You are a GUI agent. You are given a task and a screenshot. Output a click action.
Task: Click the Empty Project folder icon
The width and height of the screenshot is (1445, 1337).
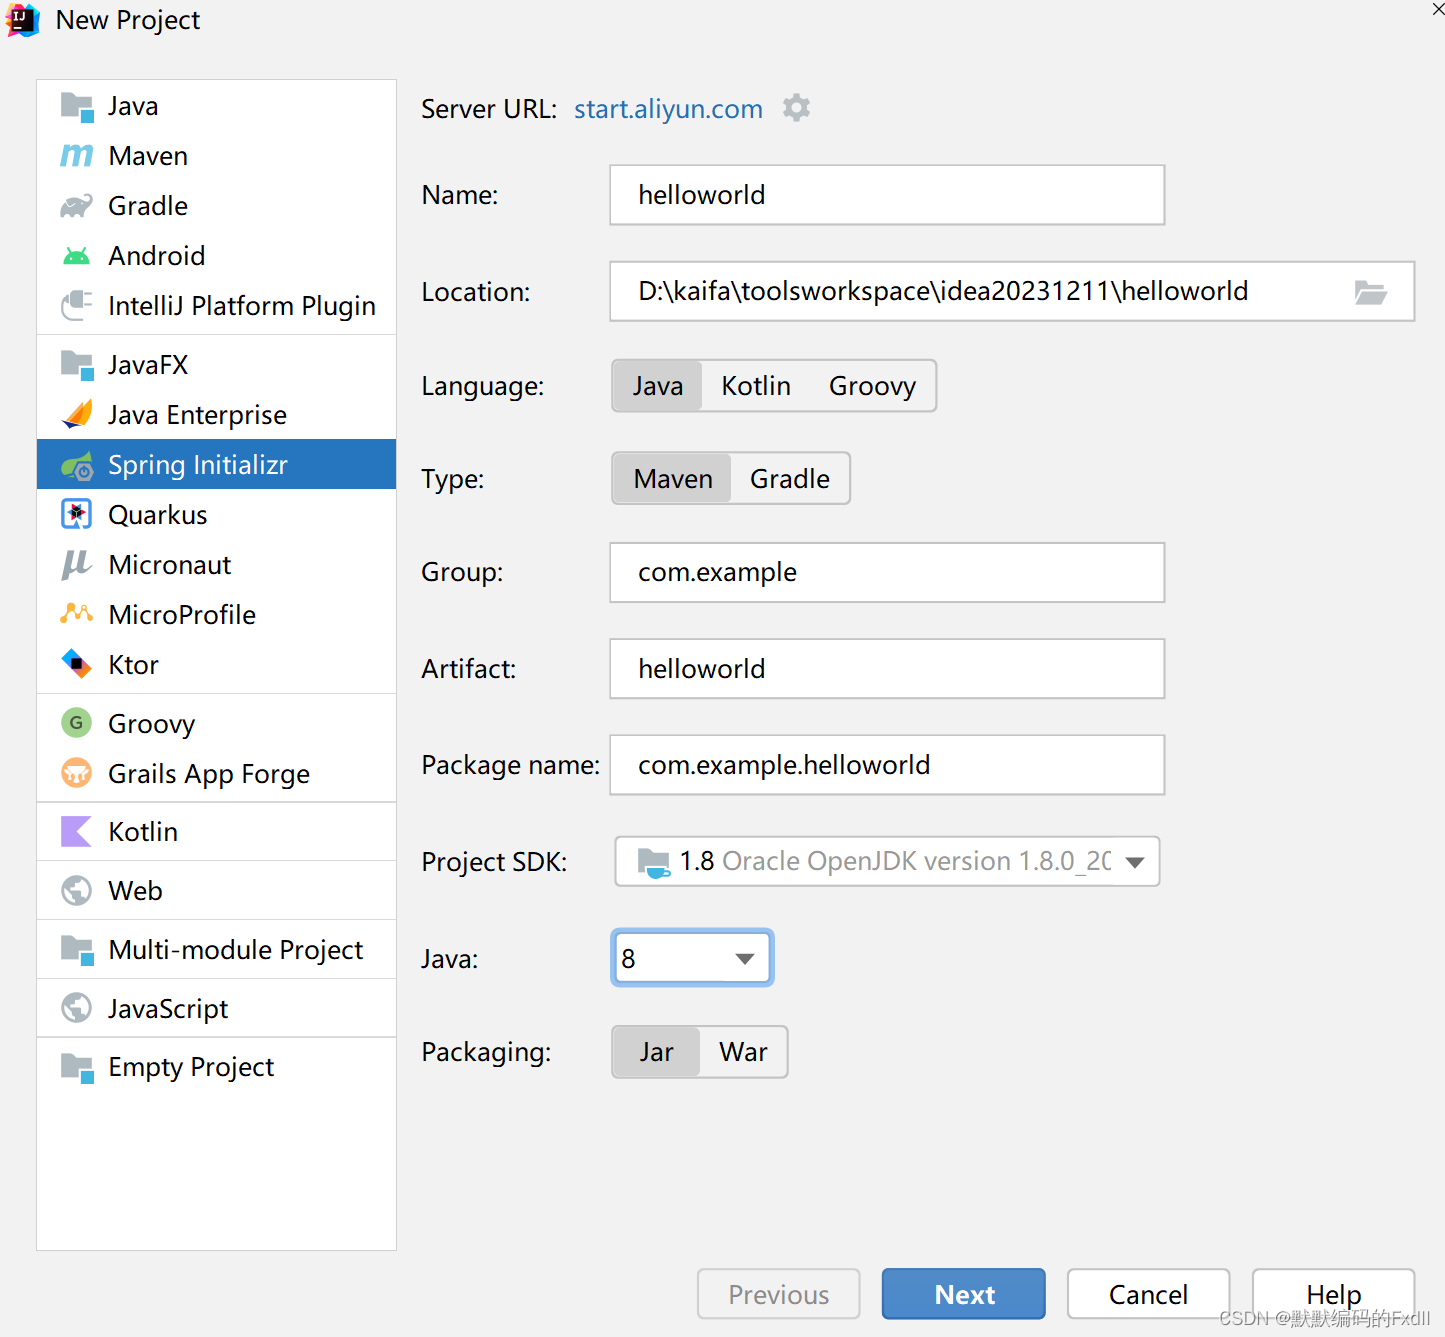point(77,1067)
